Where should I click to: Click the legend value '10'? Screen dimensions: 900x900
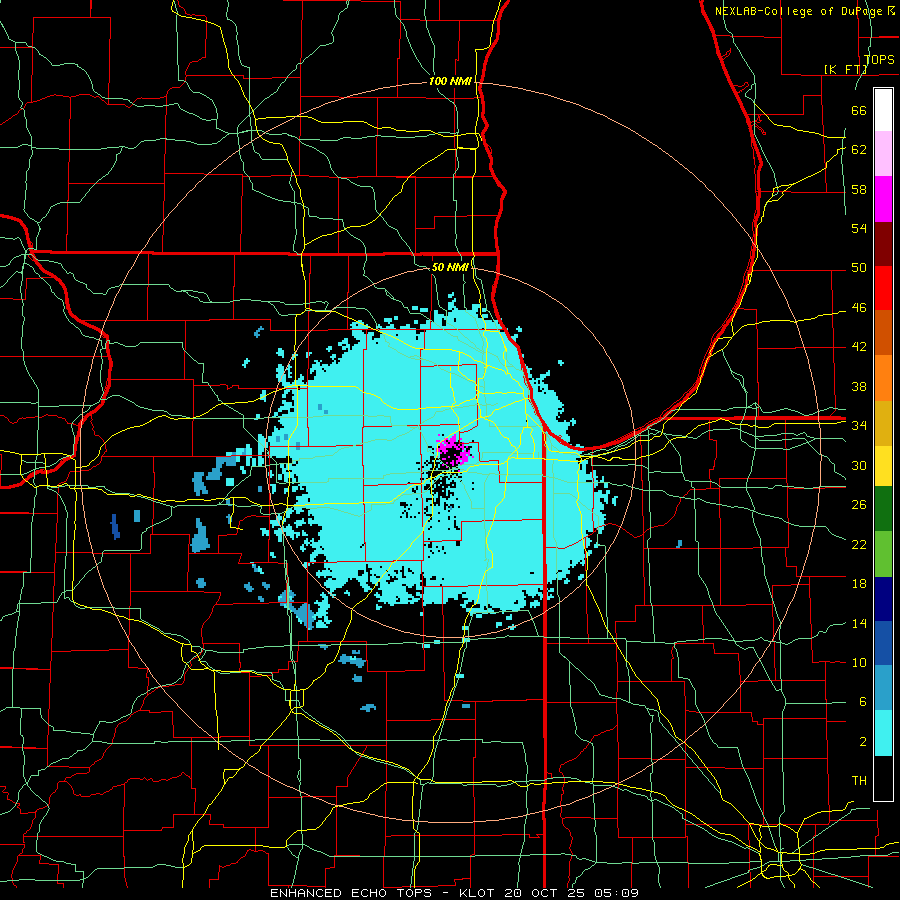[x=859, y=662]
